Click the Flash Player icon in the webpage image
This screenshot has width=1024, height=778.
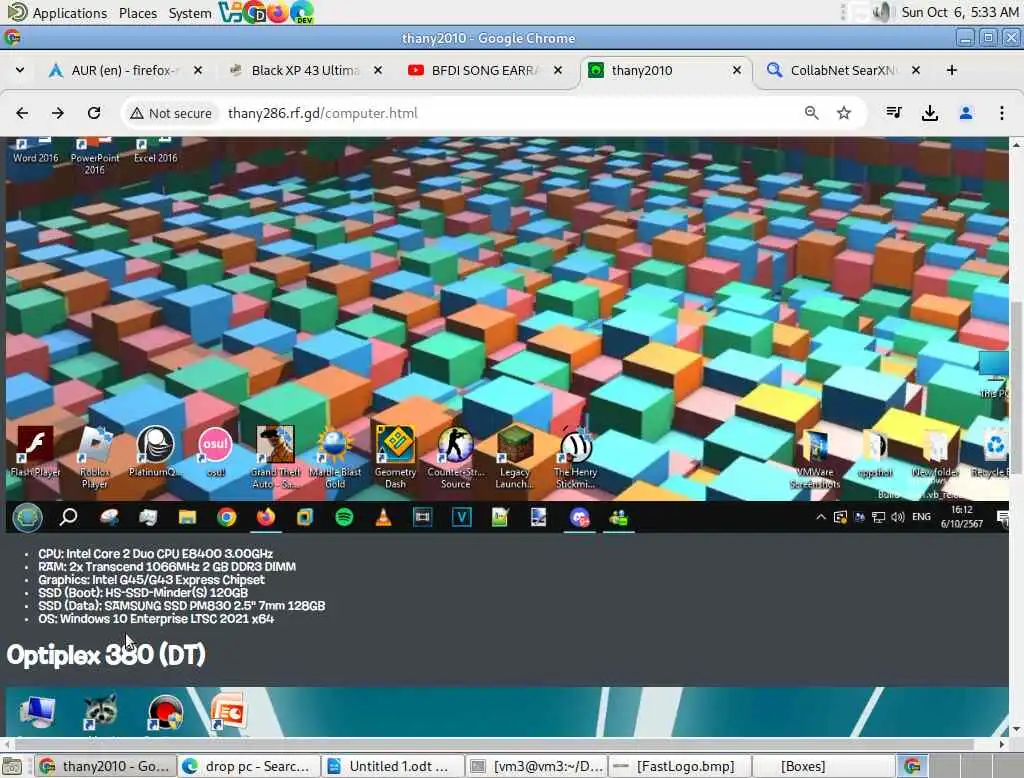point(35,452)
